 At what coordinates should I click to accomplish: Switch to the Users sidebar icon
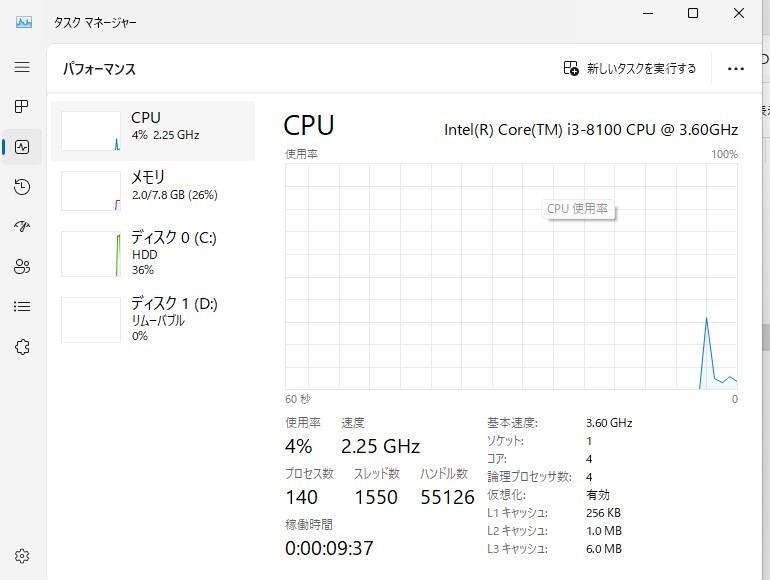(x=22, y=267)
